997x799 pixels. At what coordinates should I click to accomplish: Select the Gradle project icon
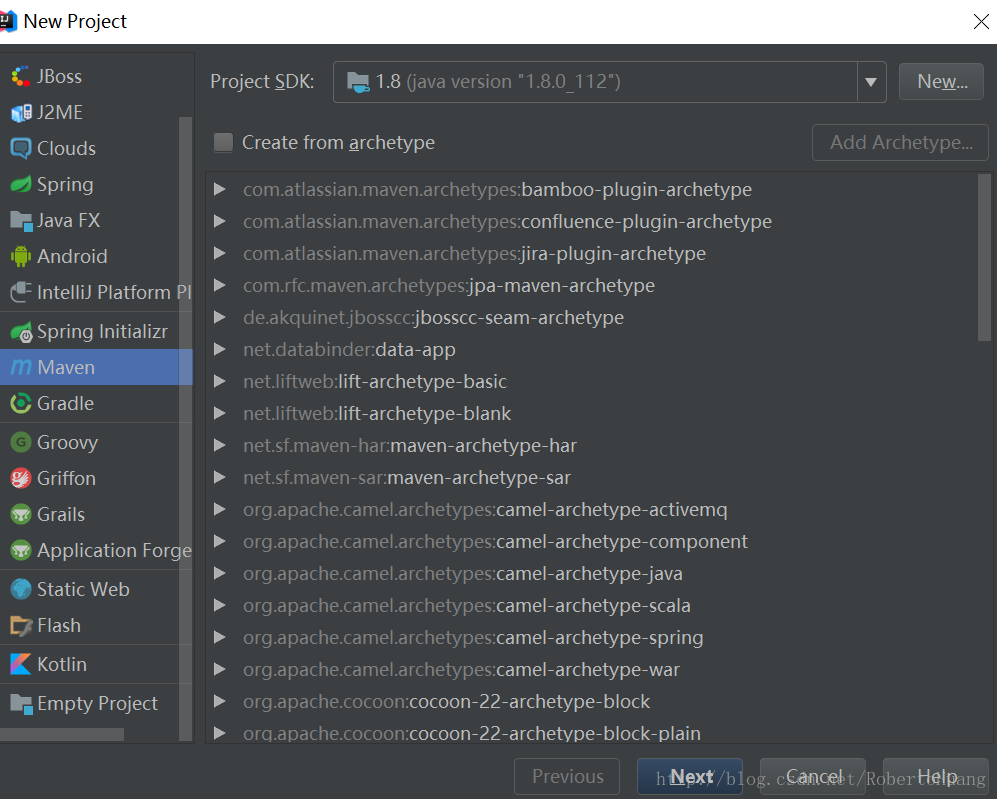coord(21,404)
